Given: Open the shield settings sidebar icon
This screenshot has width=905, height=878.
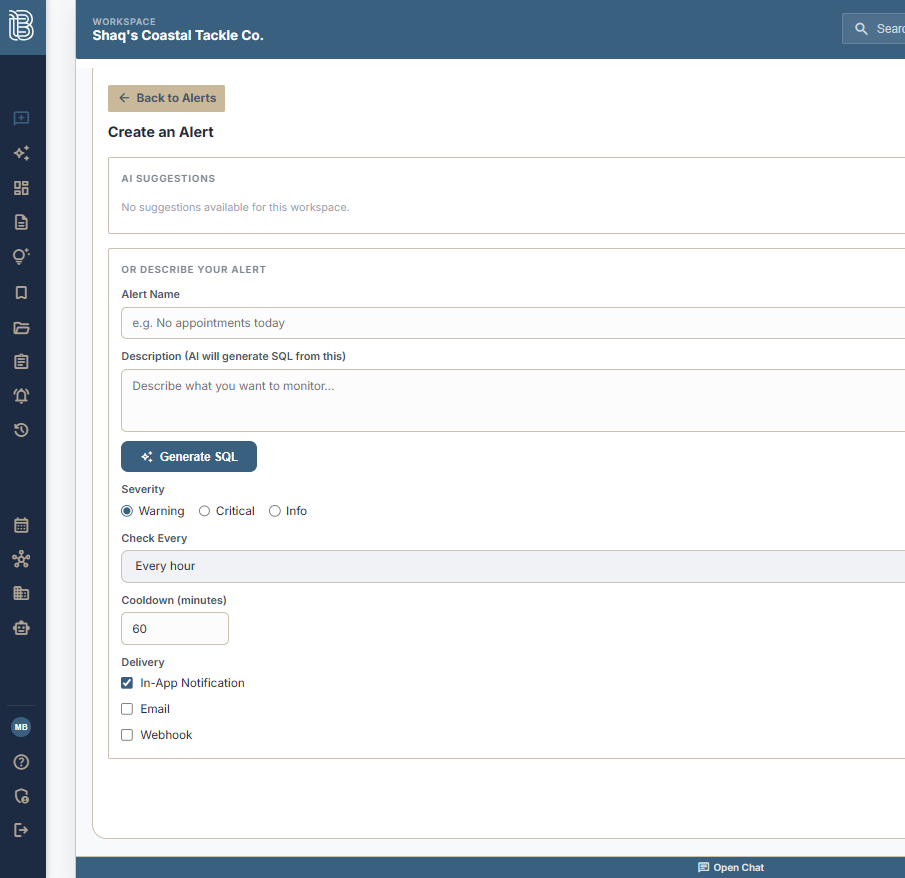Looking at the screenshot, I should 21,796.
